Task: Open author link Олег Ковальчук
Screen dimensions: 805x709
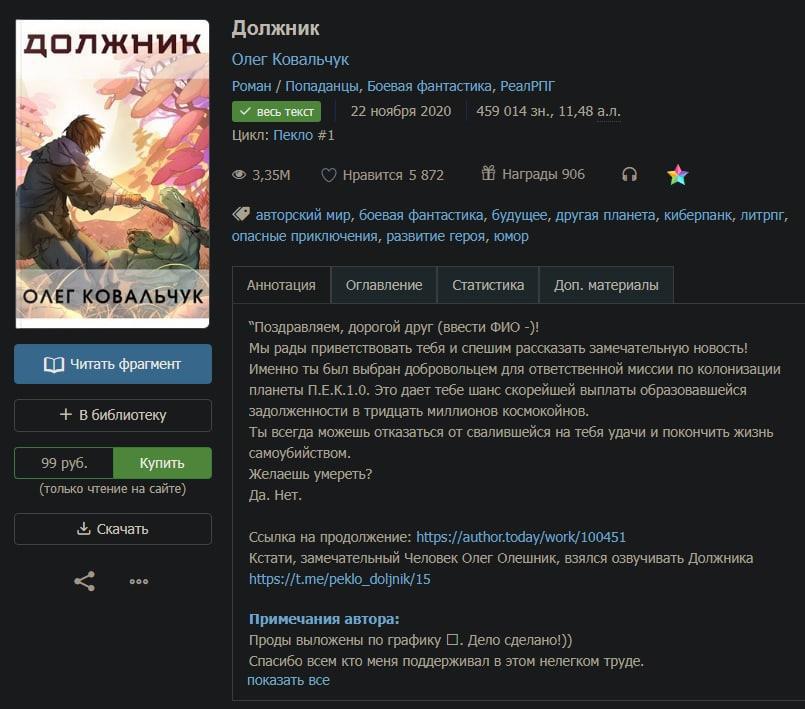Action: coord(290,60)
